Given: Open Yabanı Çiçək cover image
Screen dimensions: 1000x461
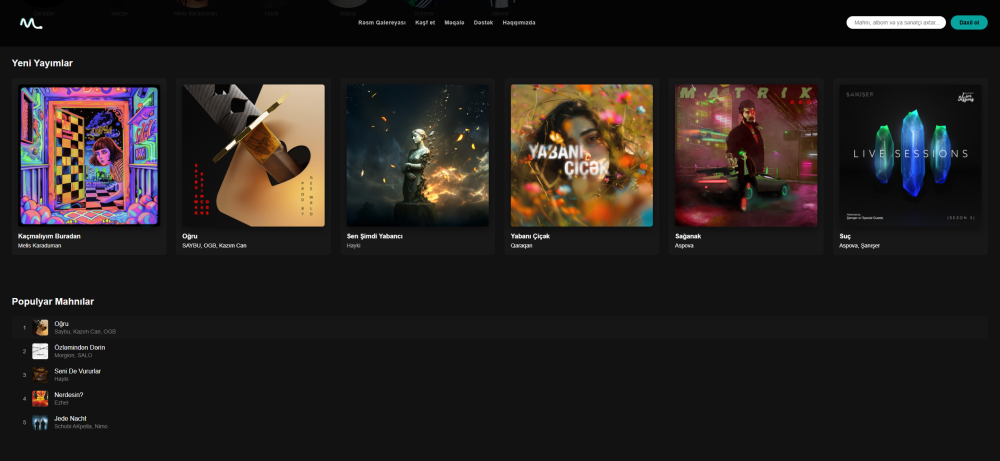Looking at the screenshot, I should pyautogui.click(x=582, y=156).
